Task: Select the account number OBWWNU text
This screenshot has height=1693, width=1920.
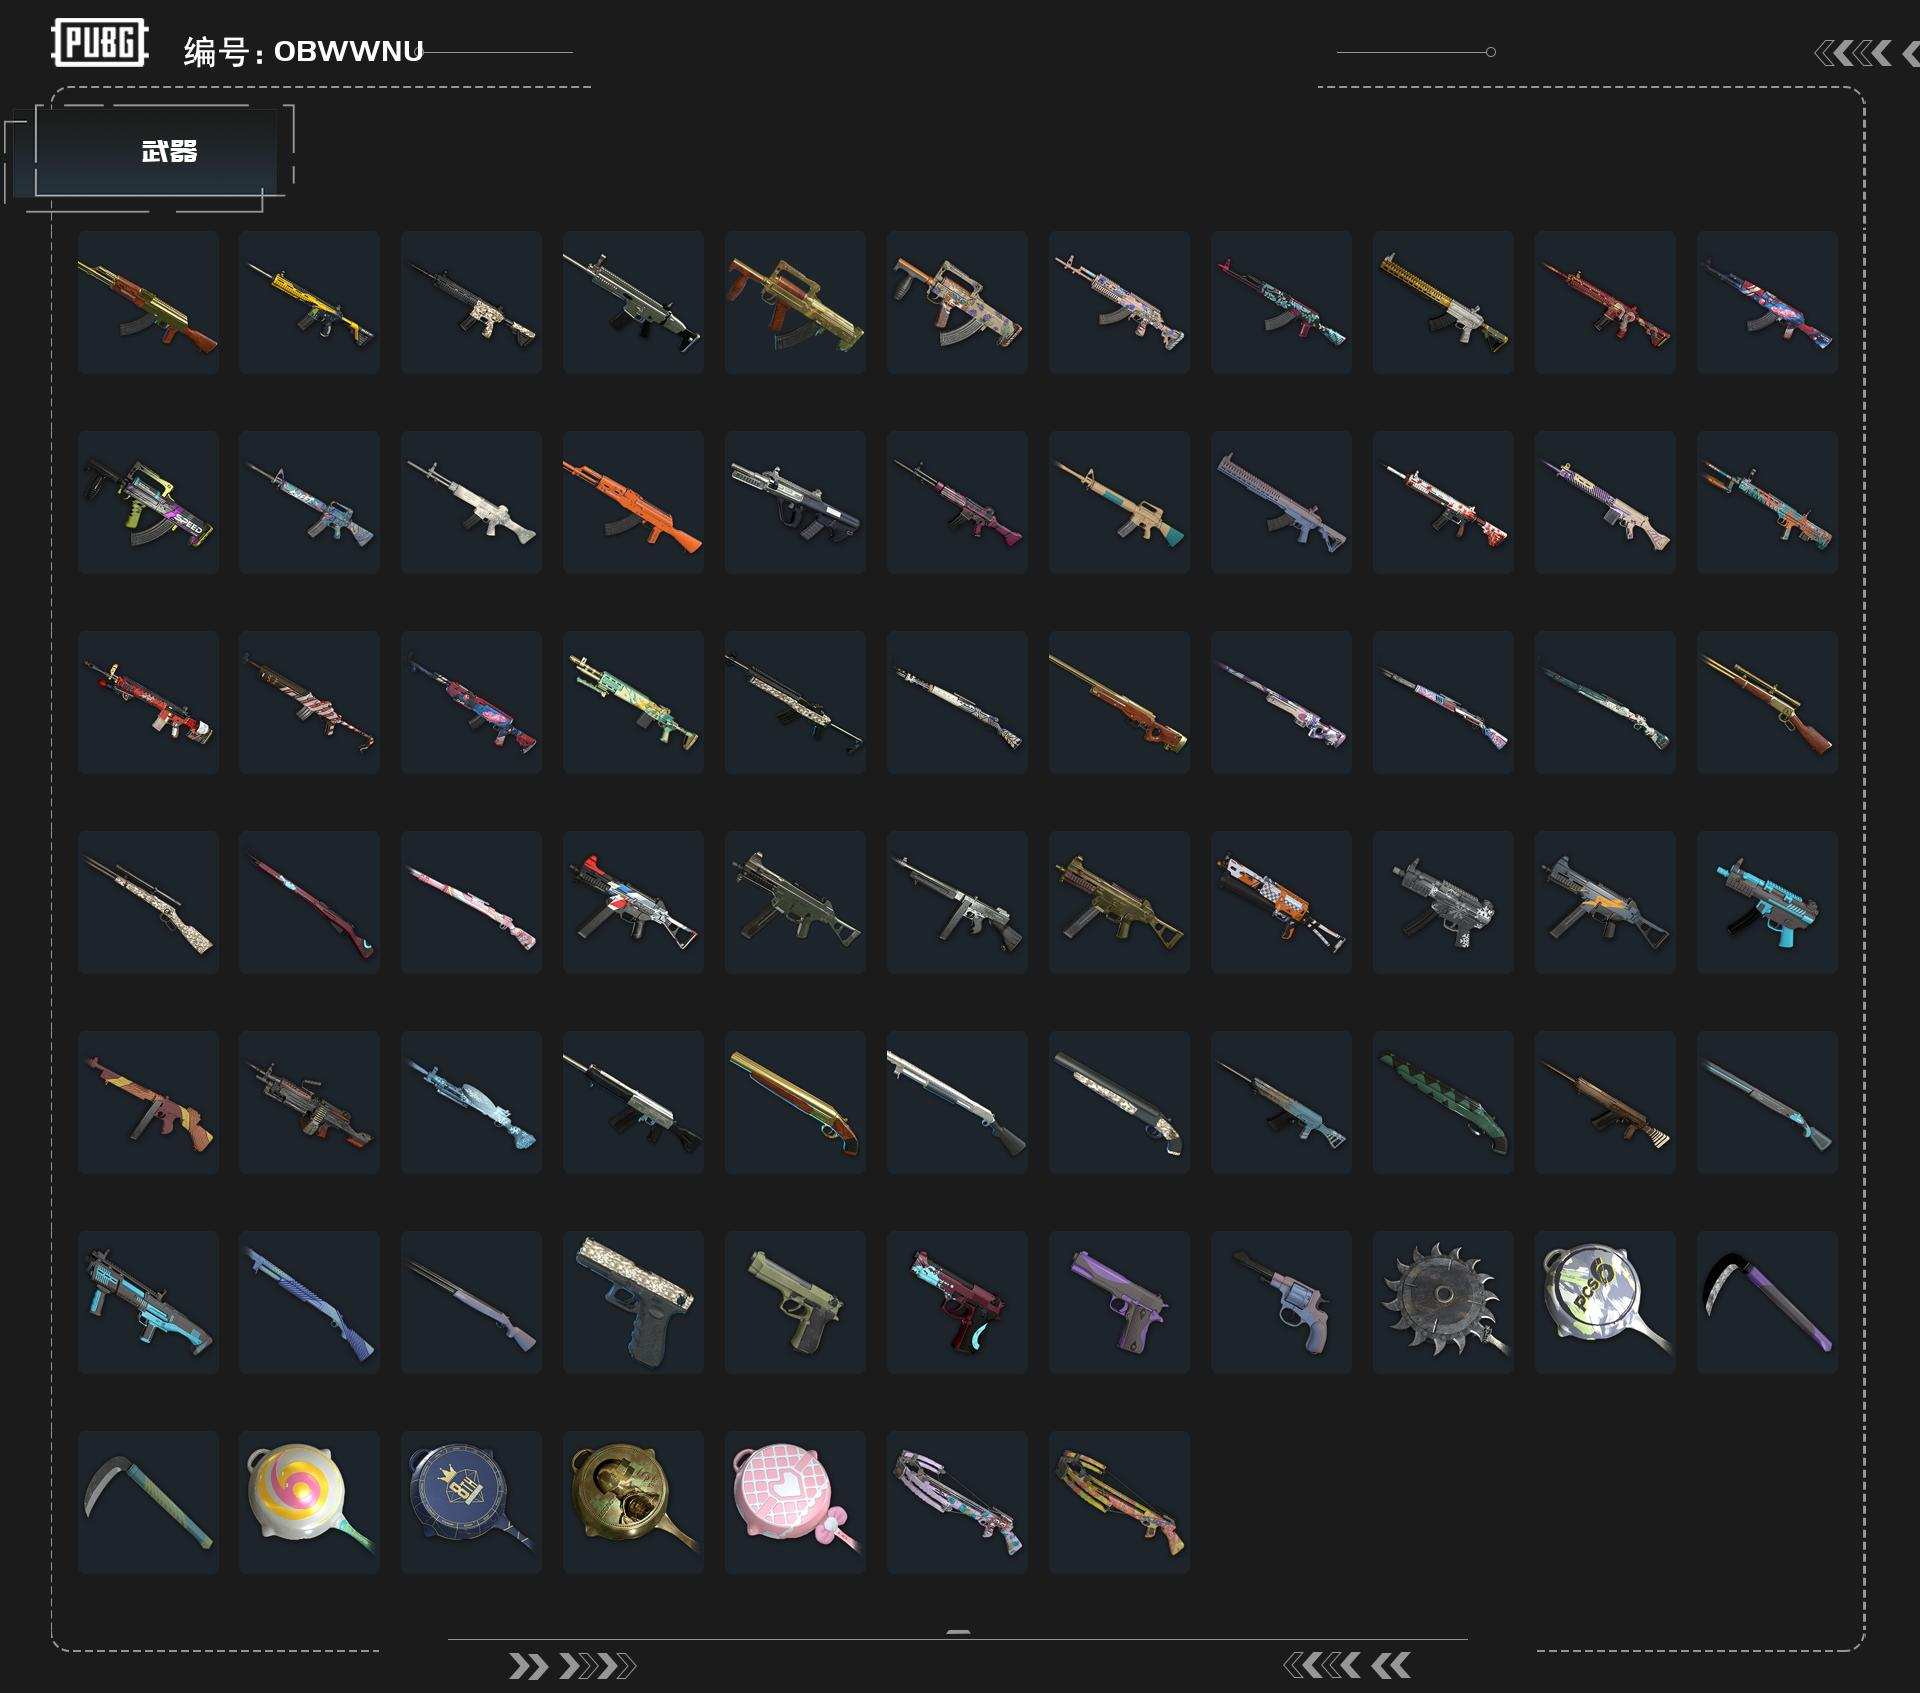Action: [x=349, y=51]
